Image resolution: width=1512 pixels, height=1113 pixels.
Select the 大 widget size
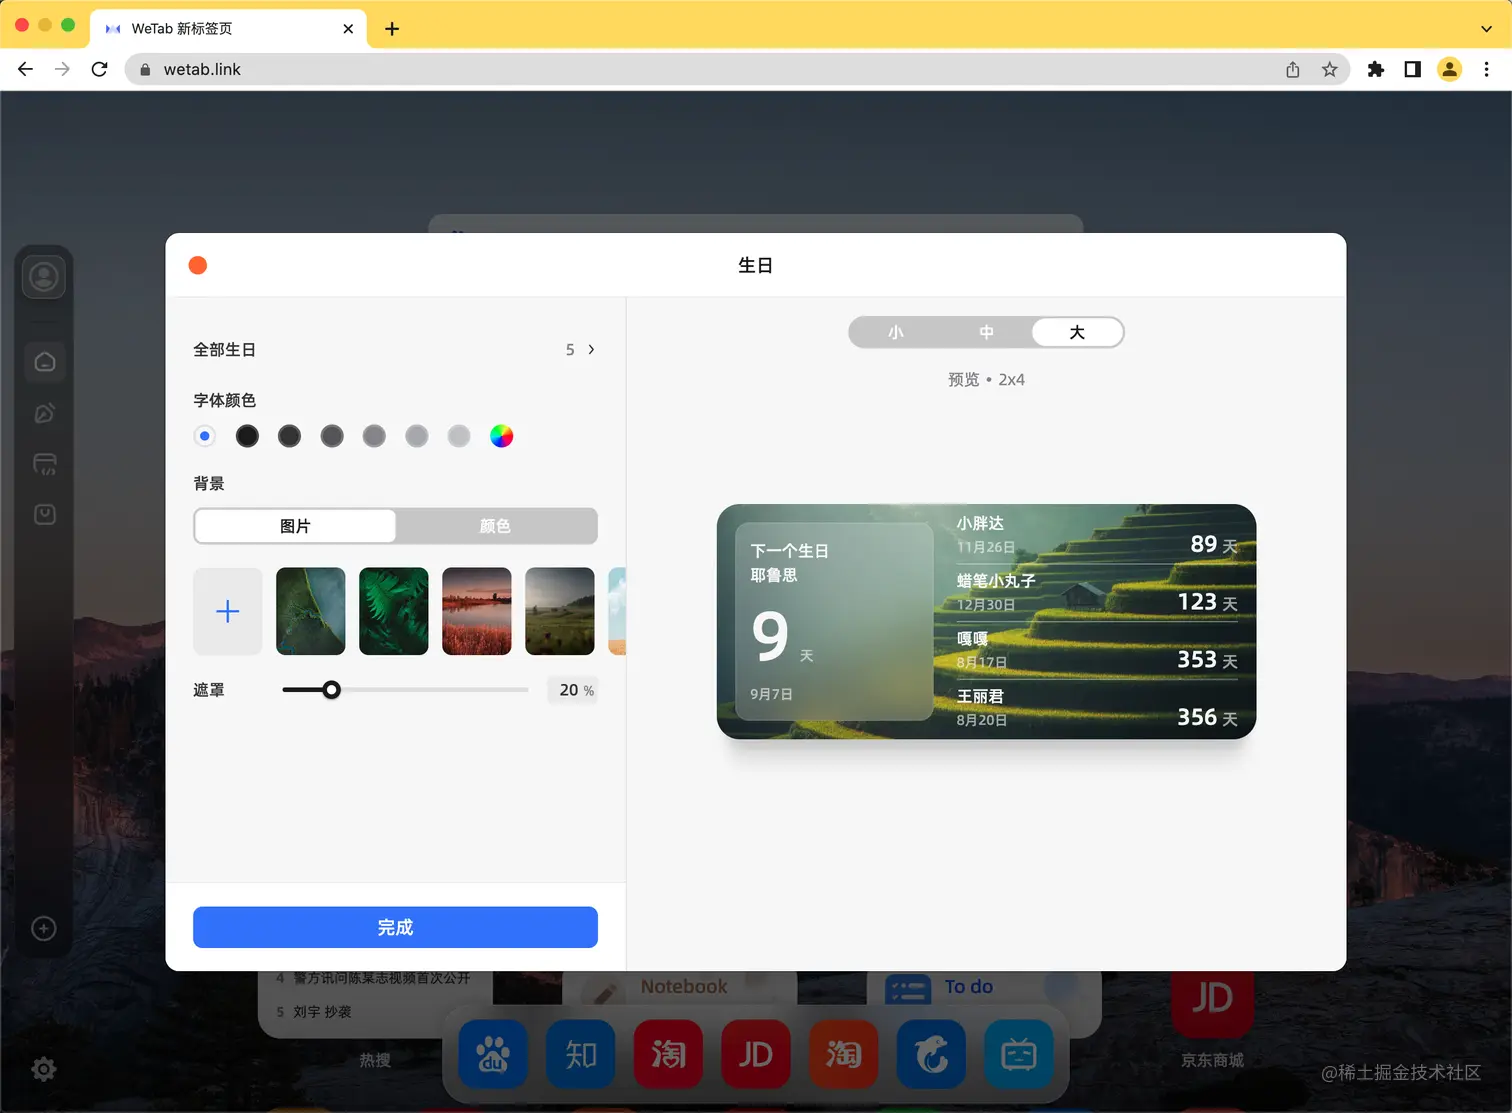pyautogui.click(x=1077, y=332)
